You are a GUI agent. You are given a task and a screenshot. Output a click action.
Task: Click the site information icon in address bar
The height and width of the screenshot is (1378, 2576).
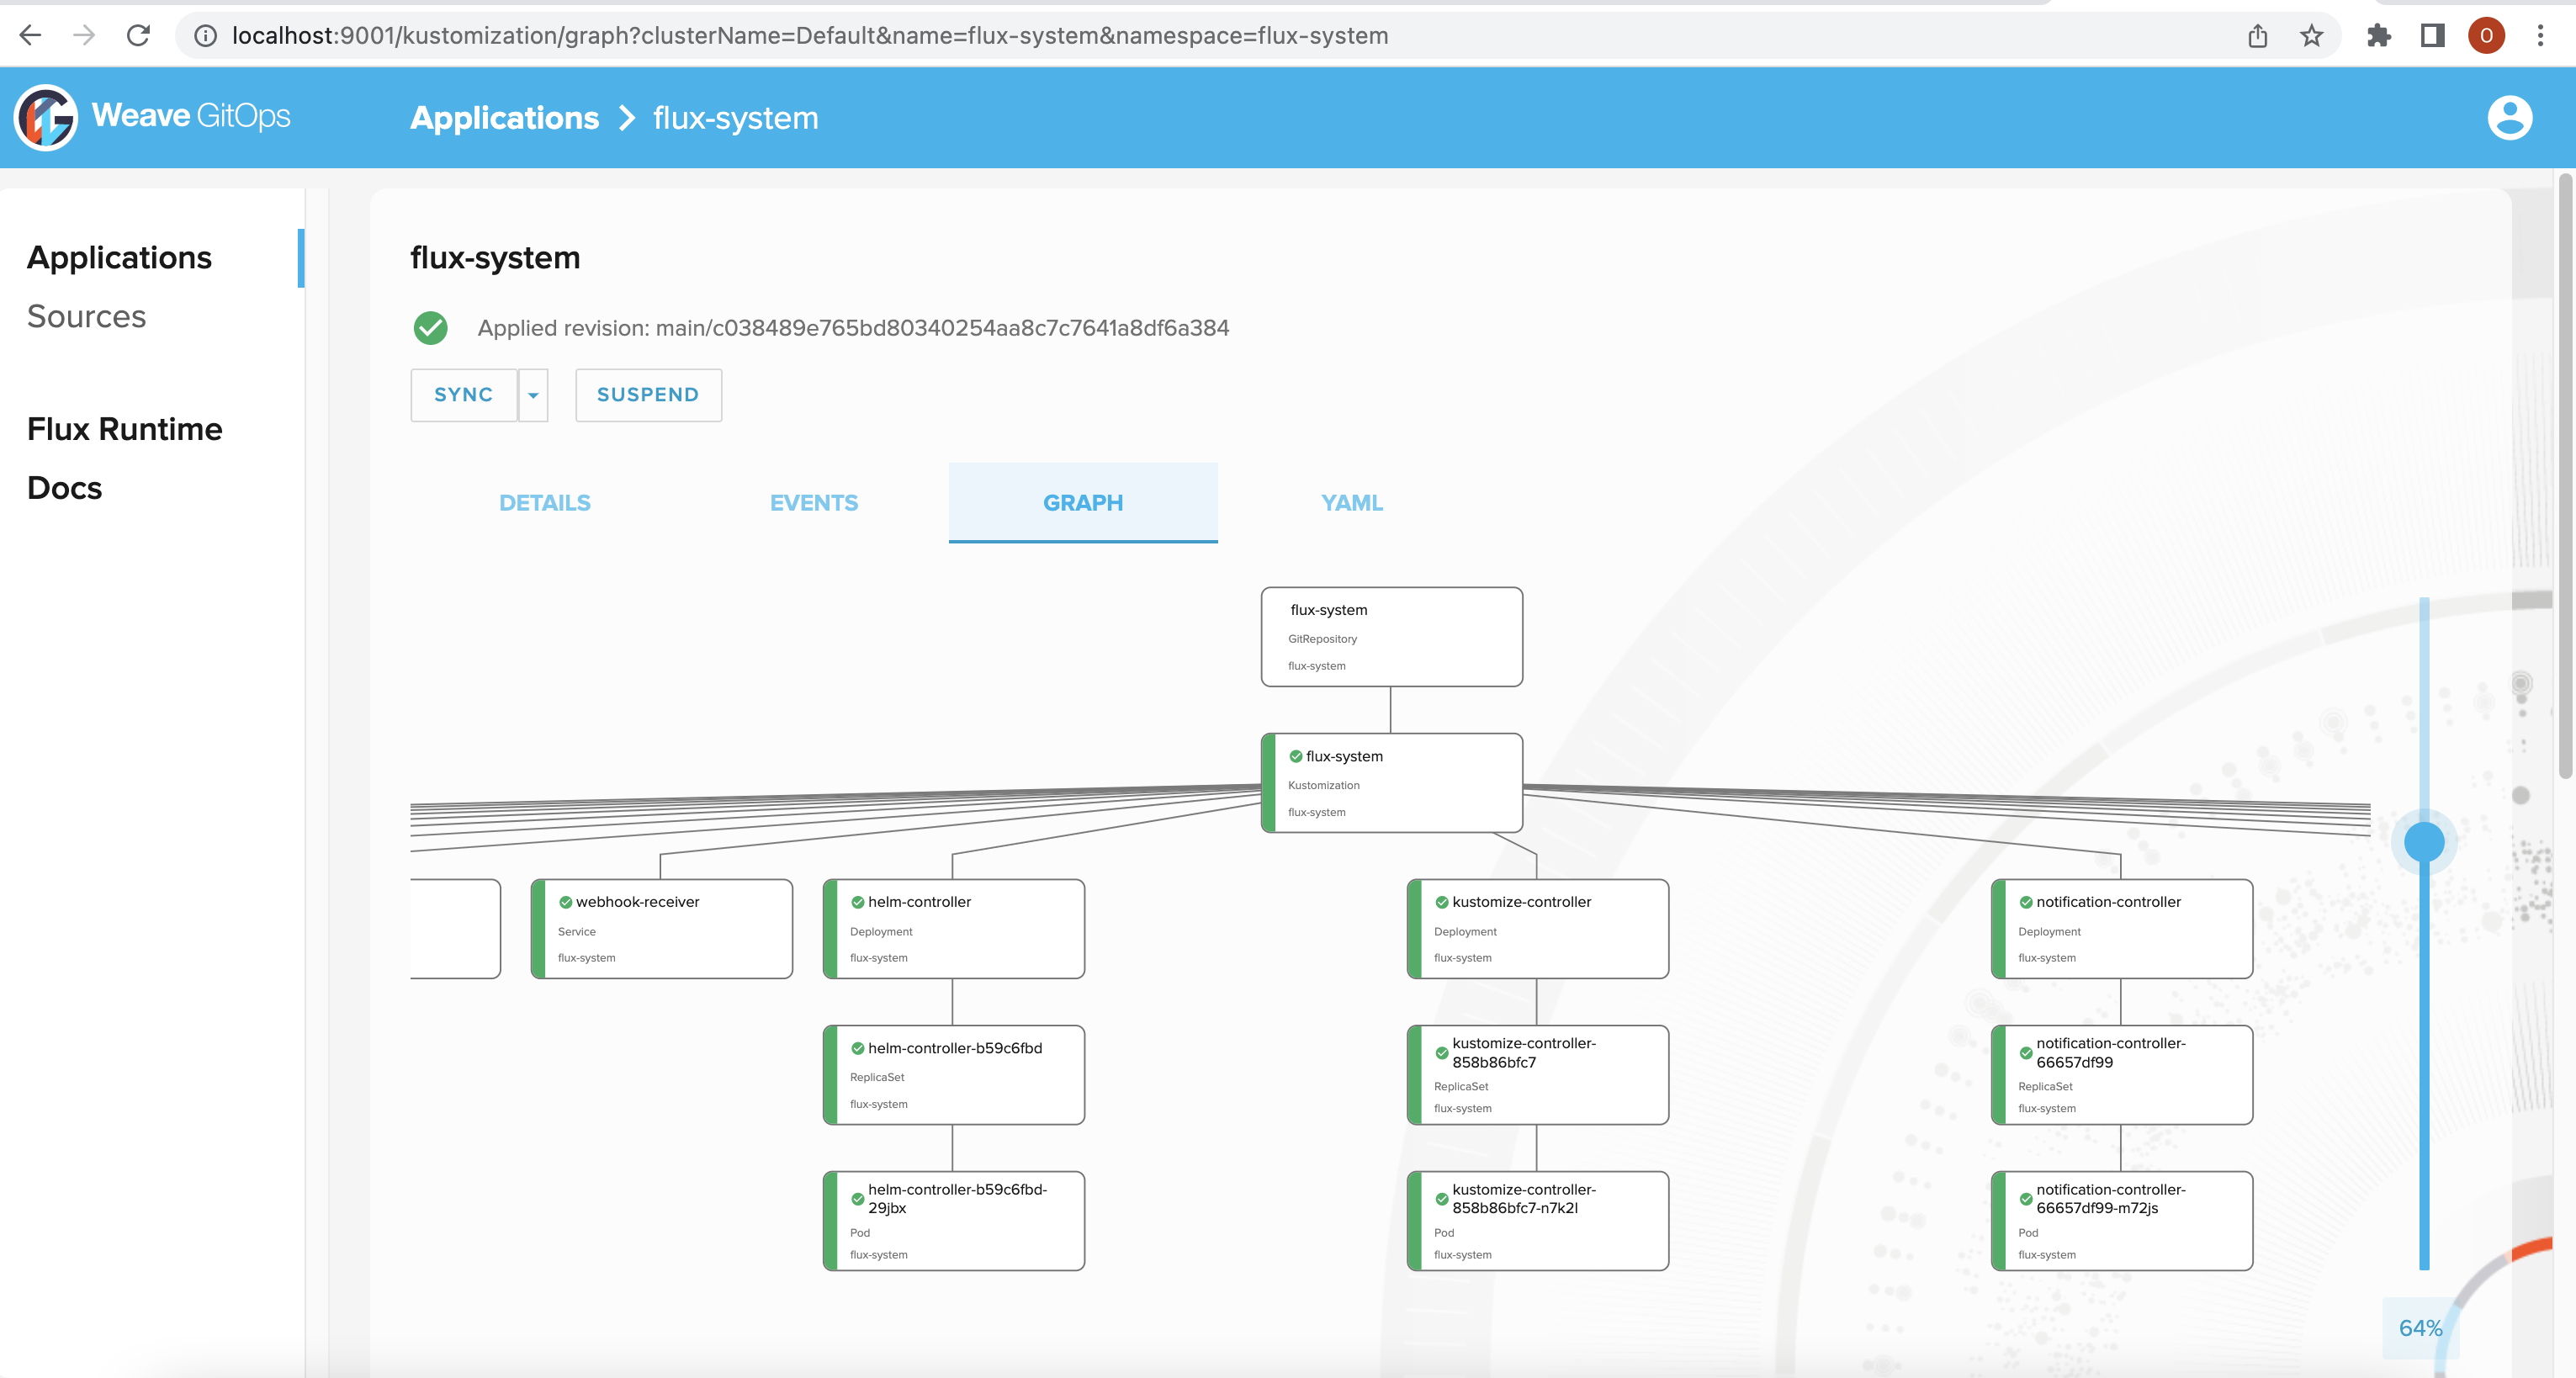click(x=205, y=36)
